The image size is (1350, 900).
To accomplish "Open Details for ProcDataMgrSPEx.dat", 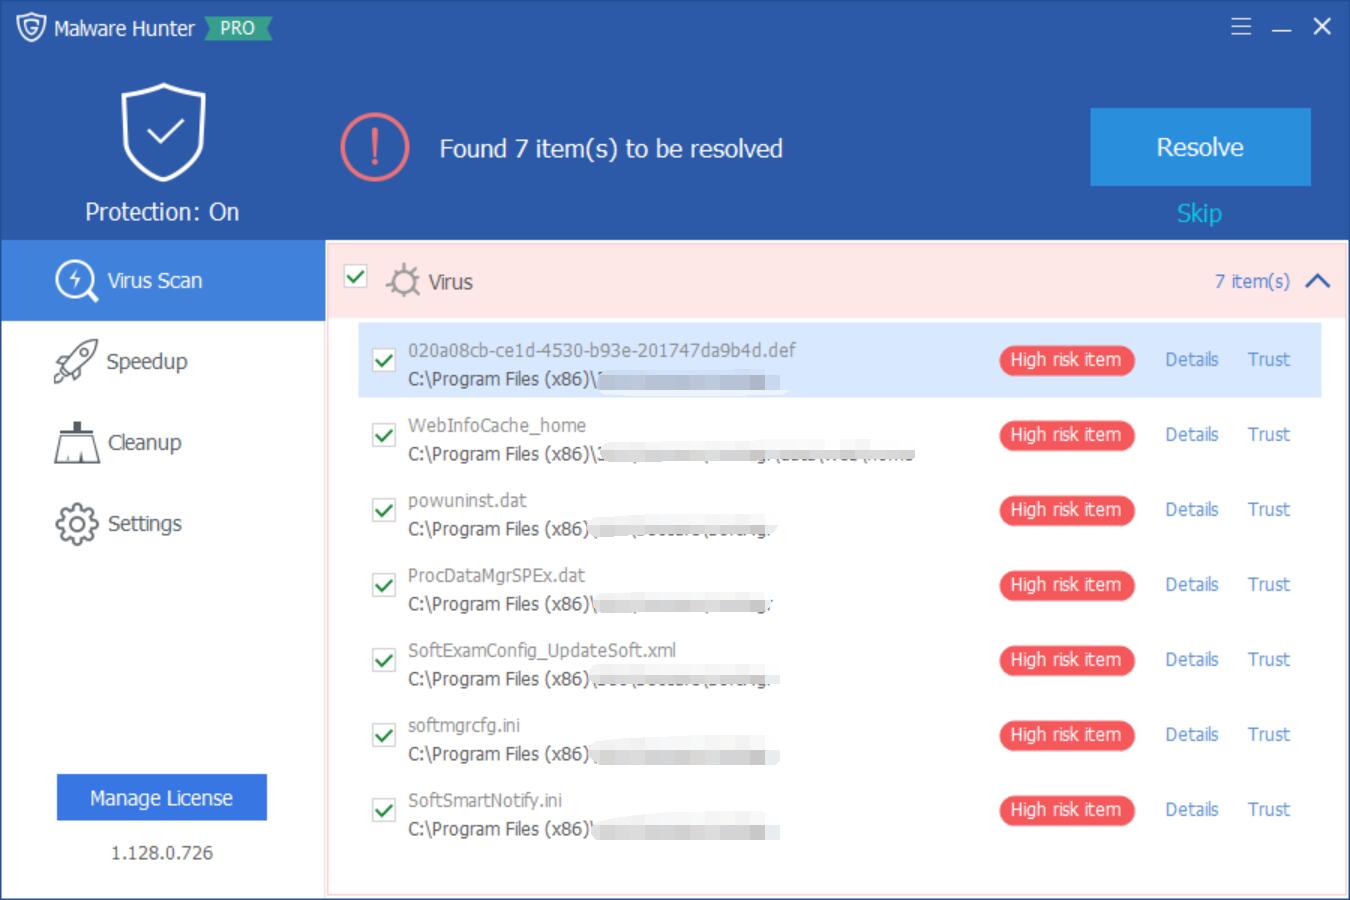I will pyautogui.click(x=1191, y=584).
